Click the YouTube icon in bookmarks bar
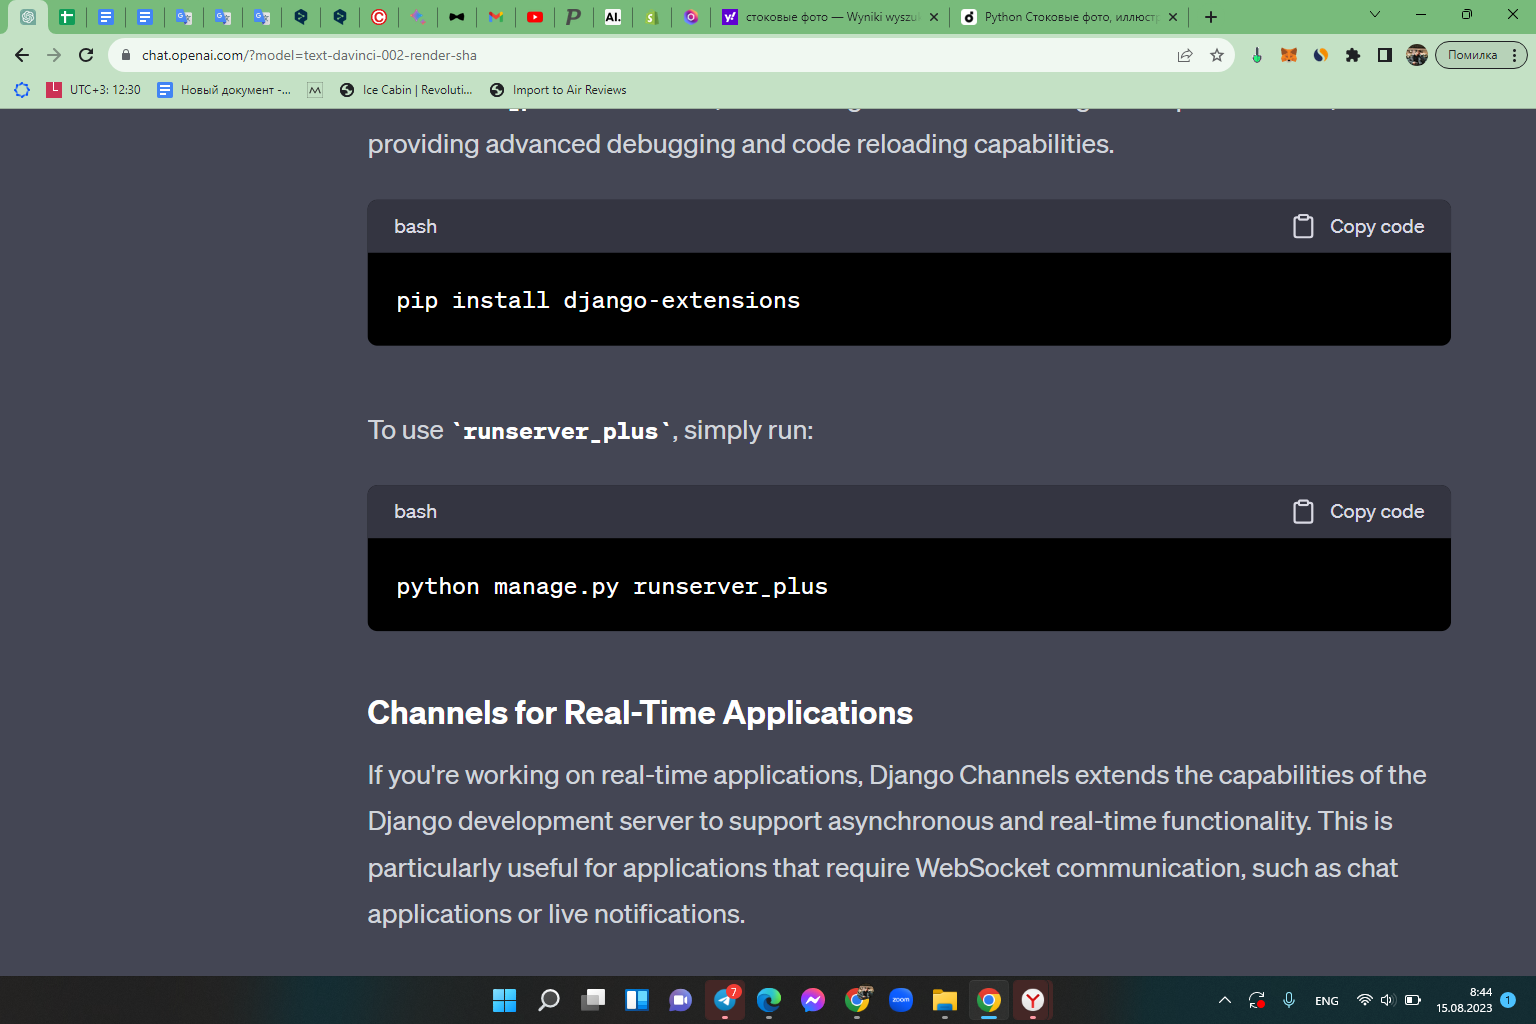1536x1024 pixels. [x=535, y=17]
